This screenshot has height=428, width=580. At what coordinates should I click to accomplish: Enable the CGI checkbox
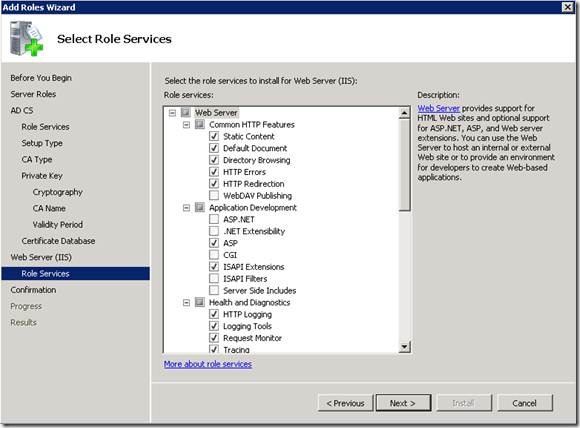click(x=214, y=255)
